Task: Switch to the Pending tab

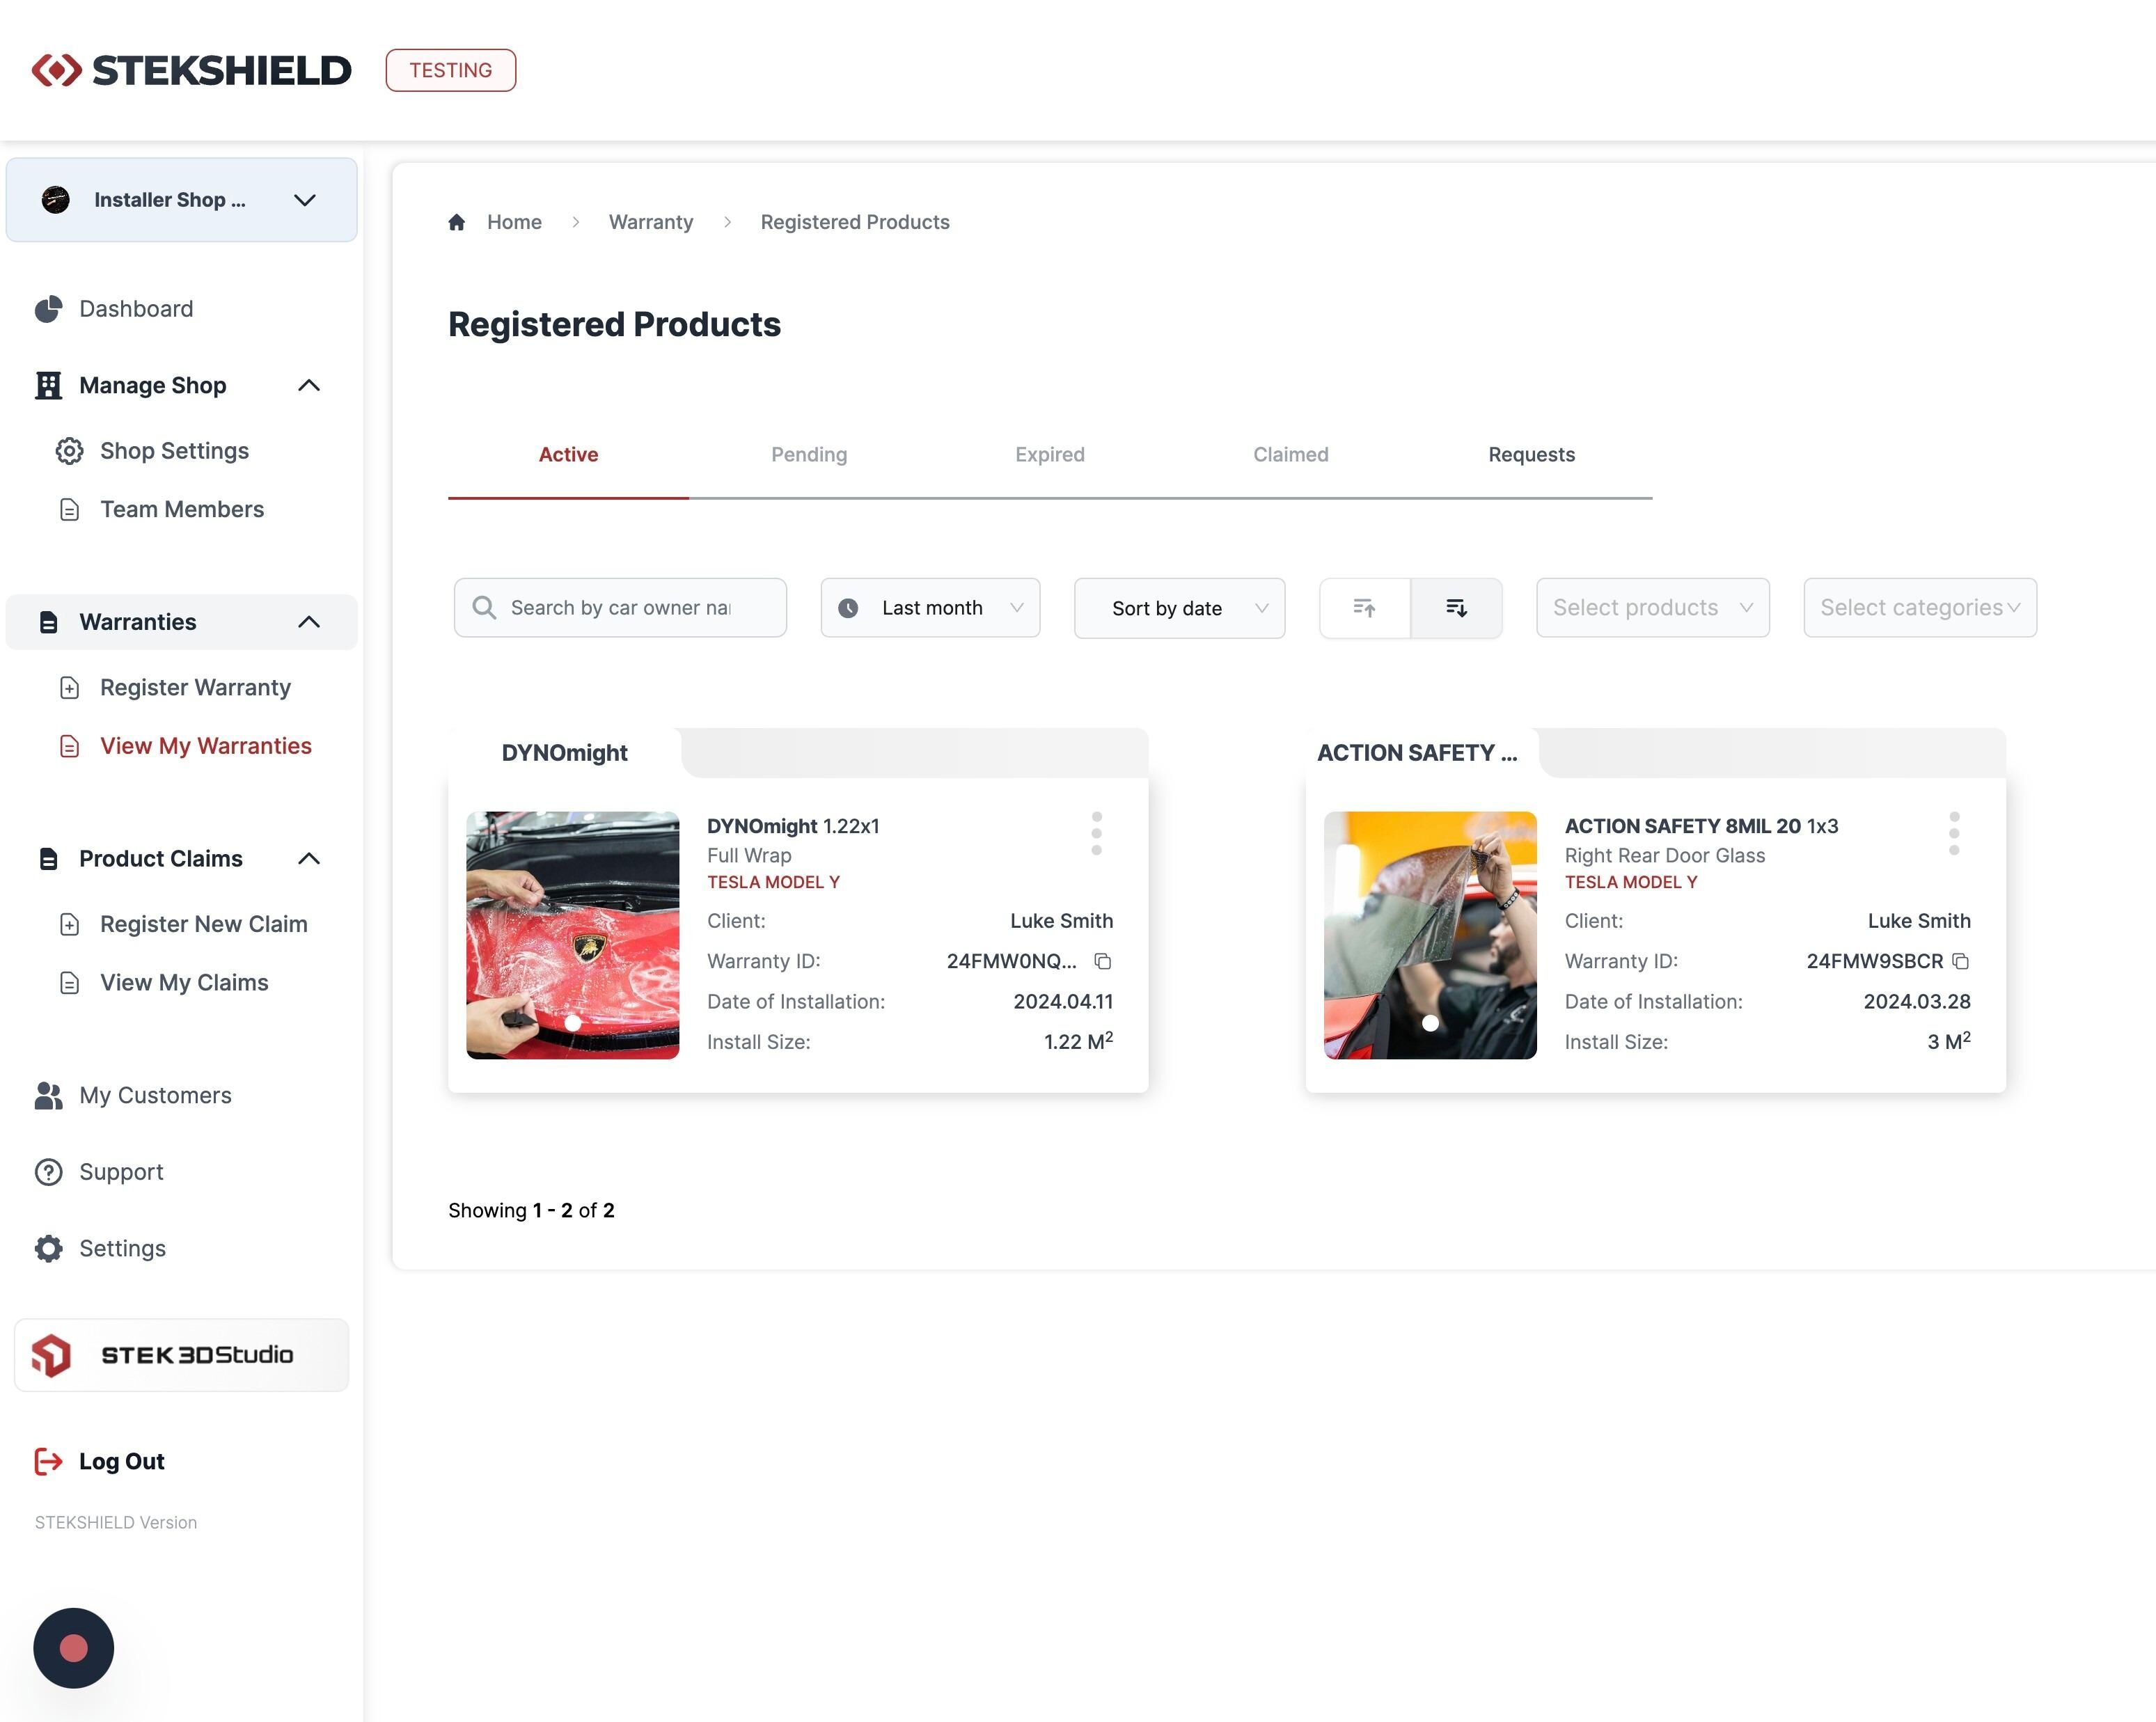Action: [x=809, y=455]
